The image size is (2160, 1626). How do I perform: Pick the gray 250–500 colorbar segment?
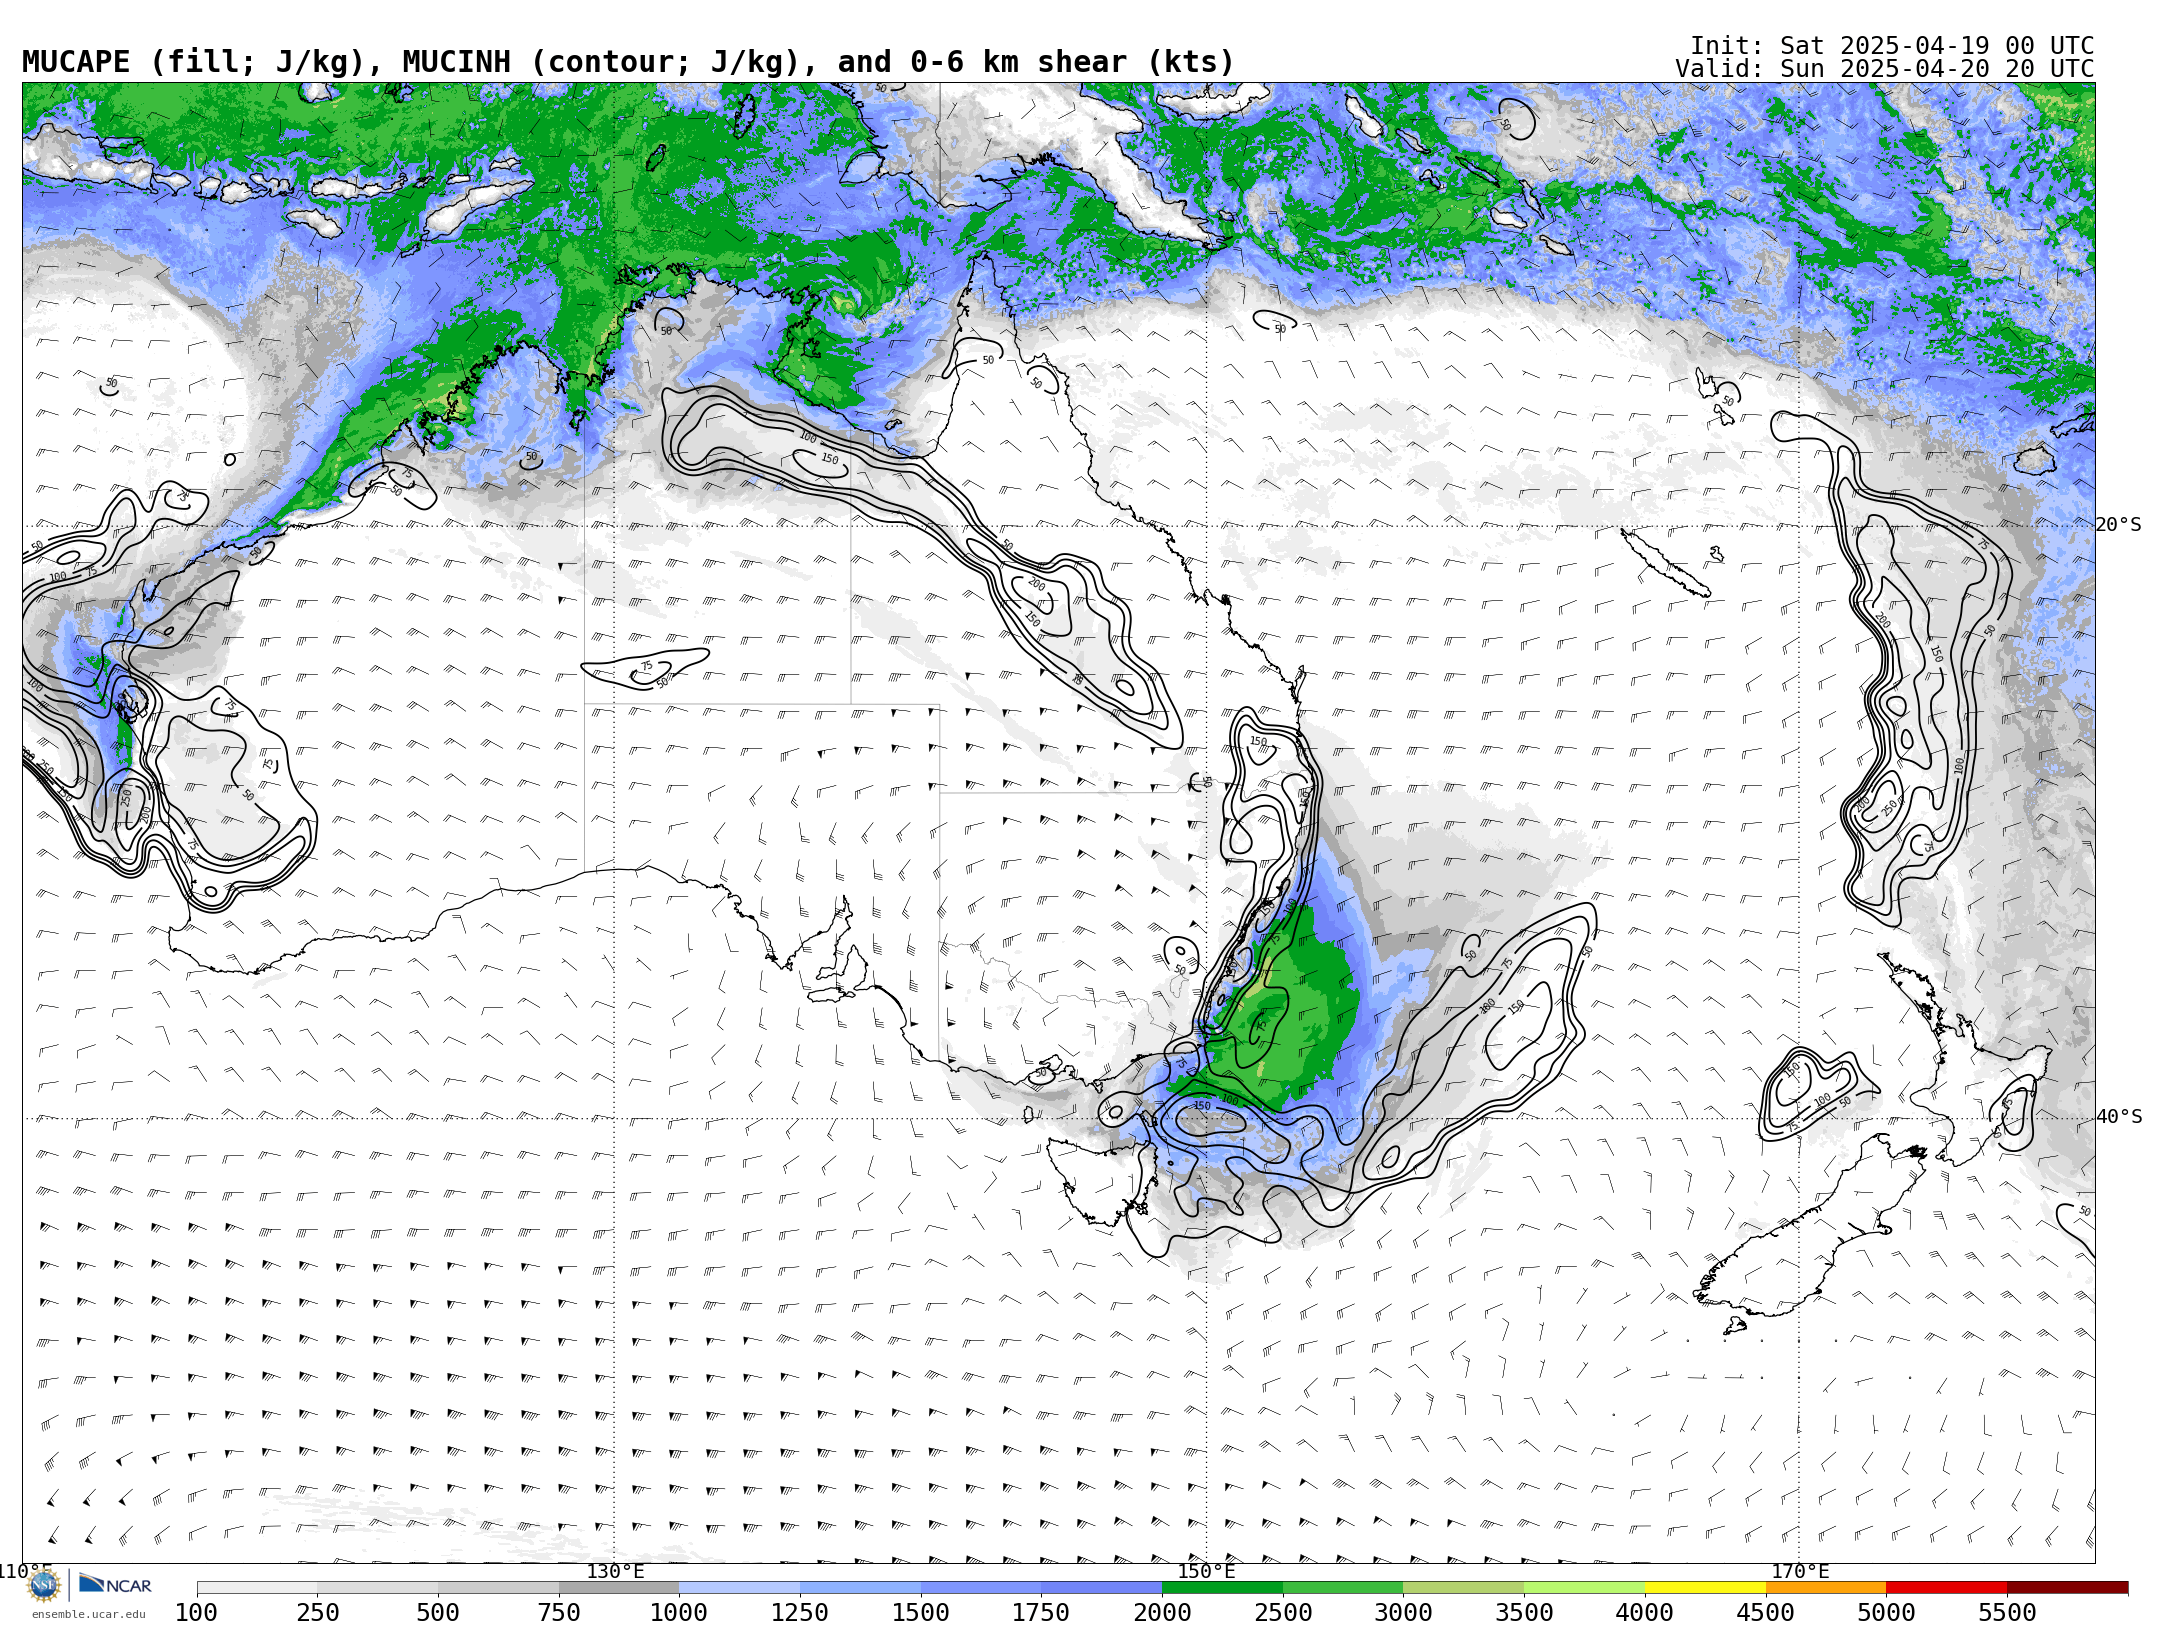click(x=378, y=1588)
